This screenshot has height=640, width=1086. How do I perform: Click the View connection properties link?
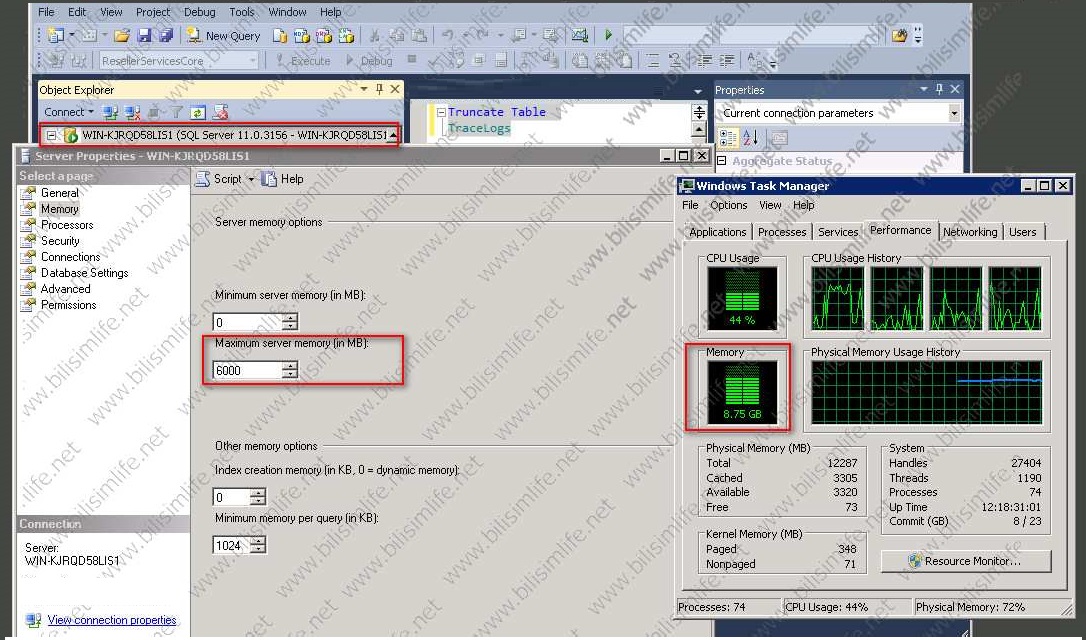point(112,620)
